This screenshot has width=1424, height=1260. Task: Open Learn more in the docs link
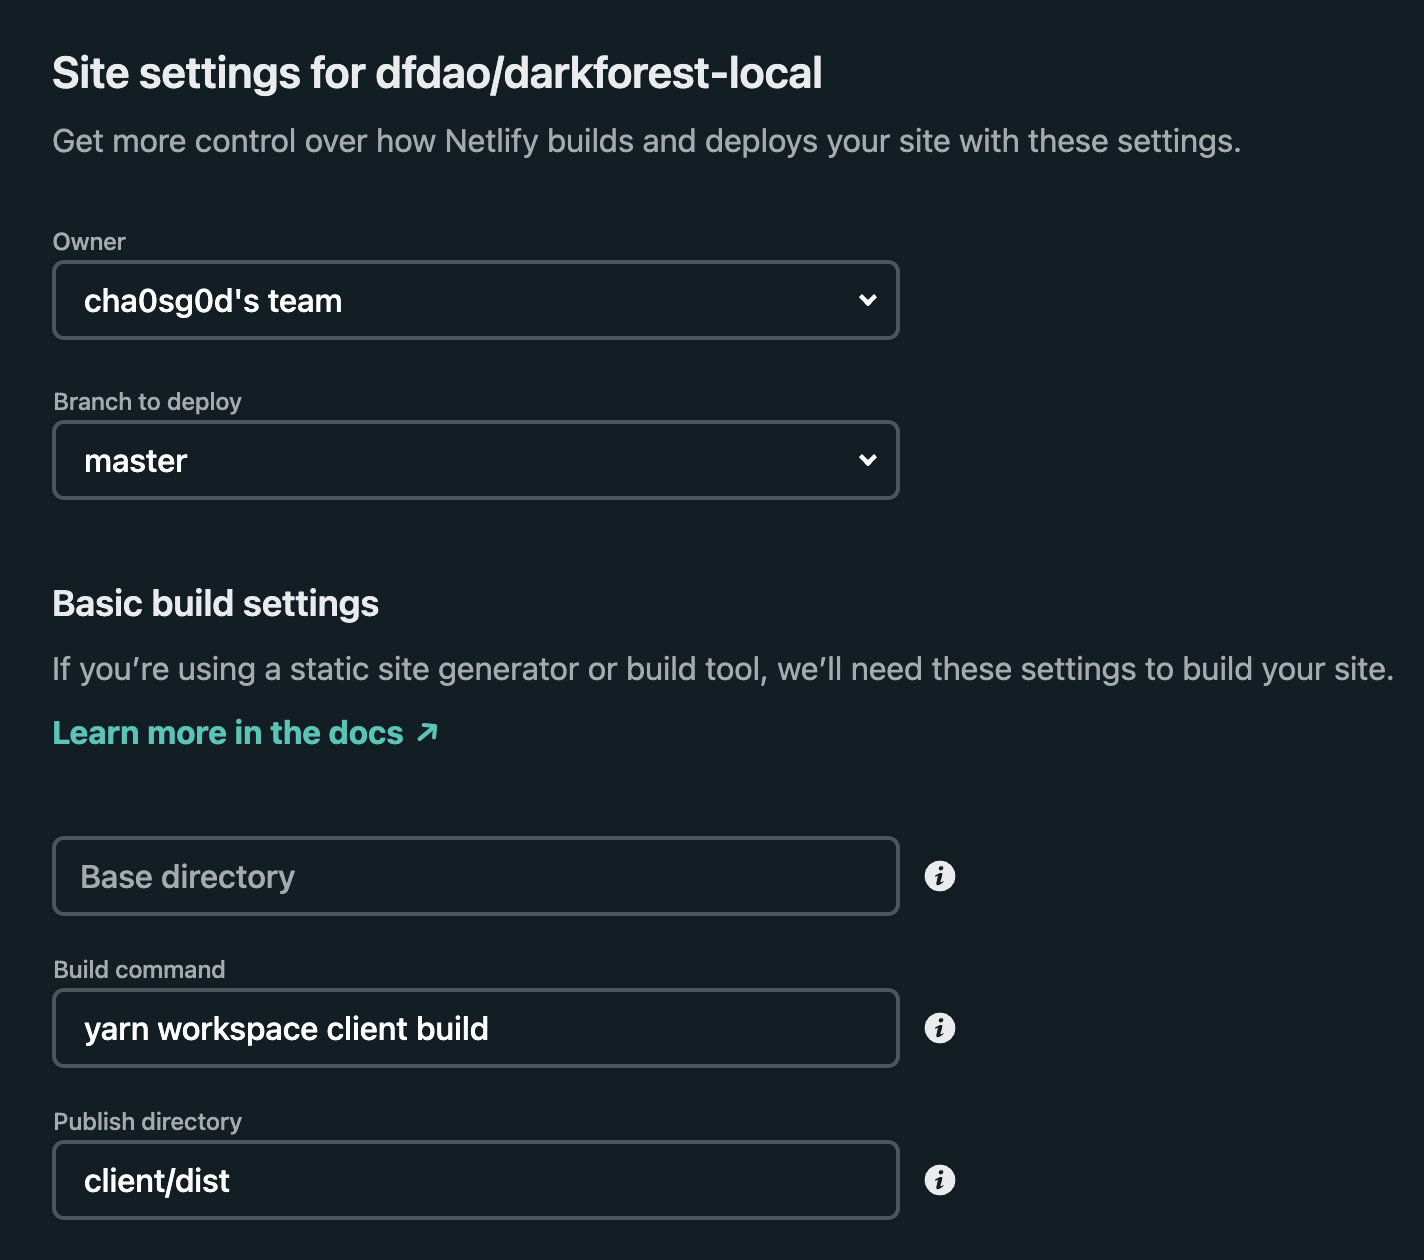click(245, 733)
